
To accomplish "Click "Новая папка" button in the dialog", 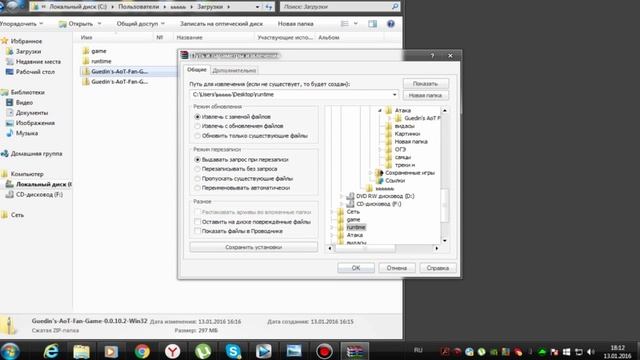I will coord(425,95).
